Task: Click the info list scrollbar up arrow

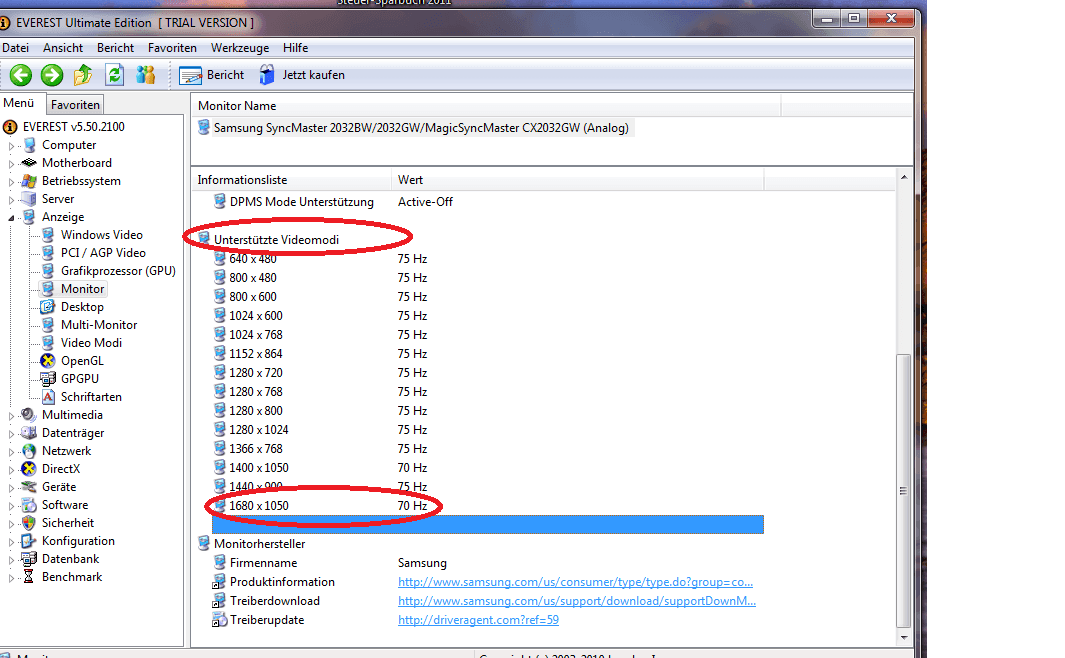Action: [x=904, y=177]
